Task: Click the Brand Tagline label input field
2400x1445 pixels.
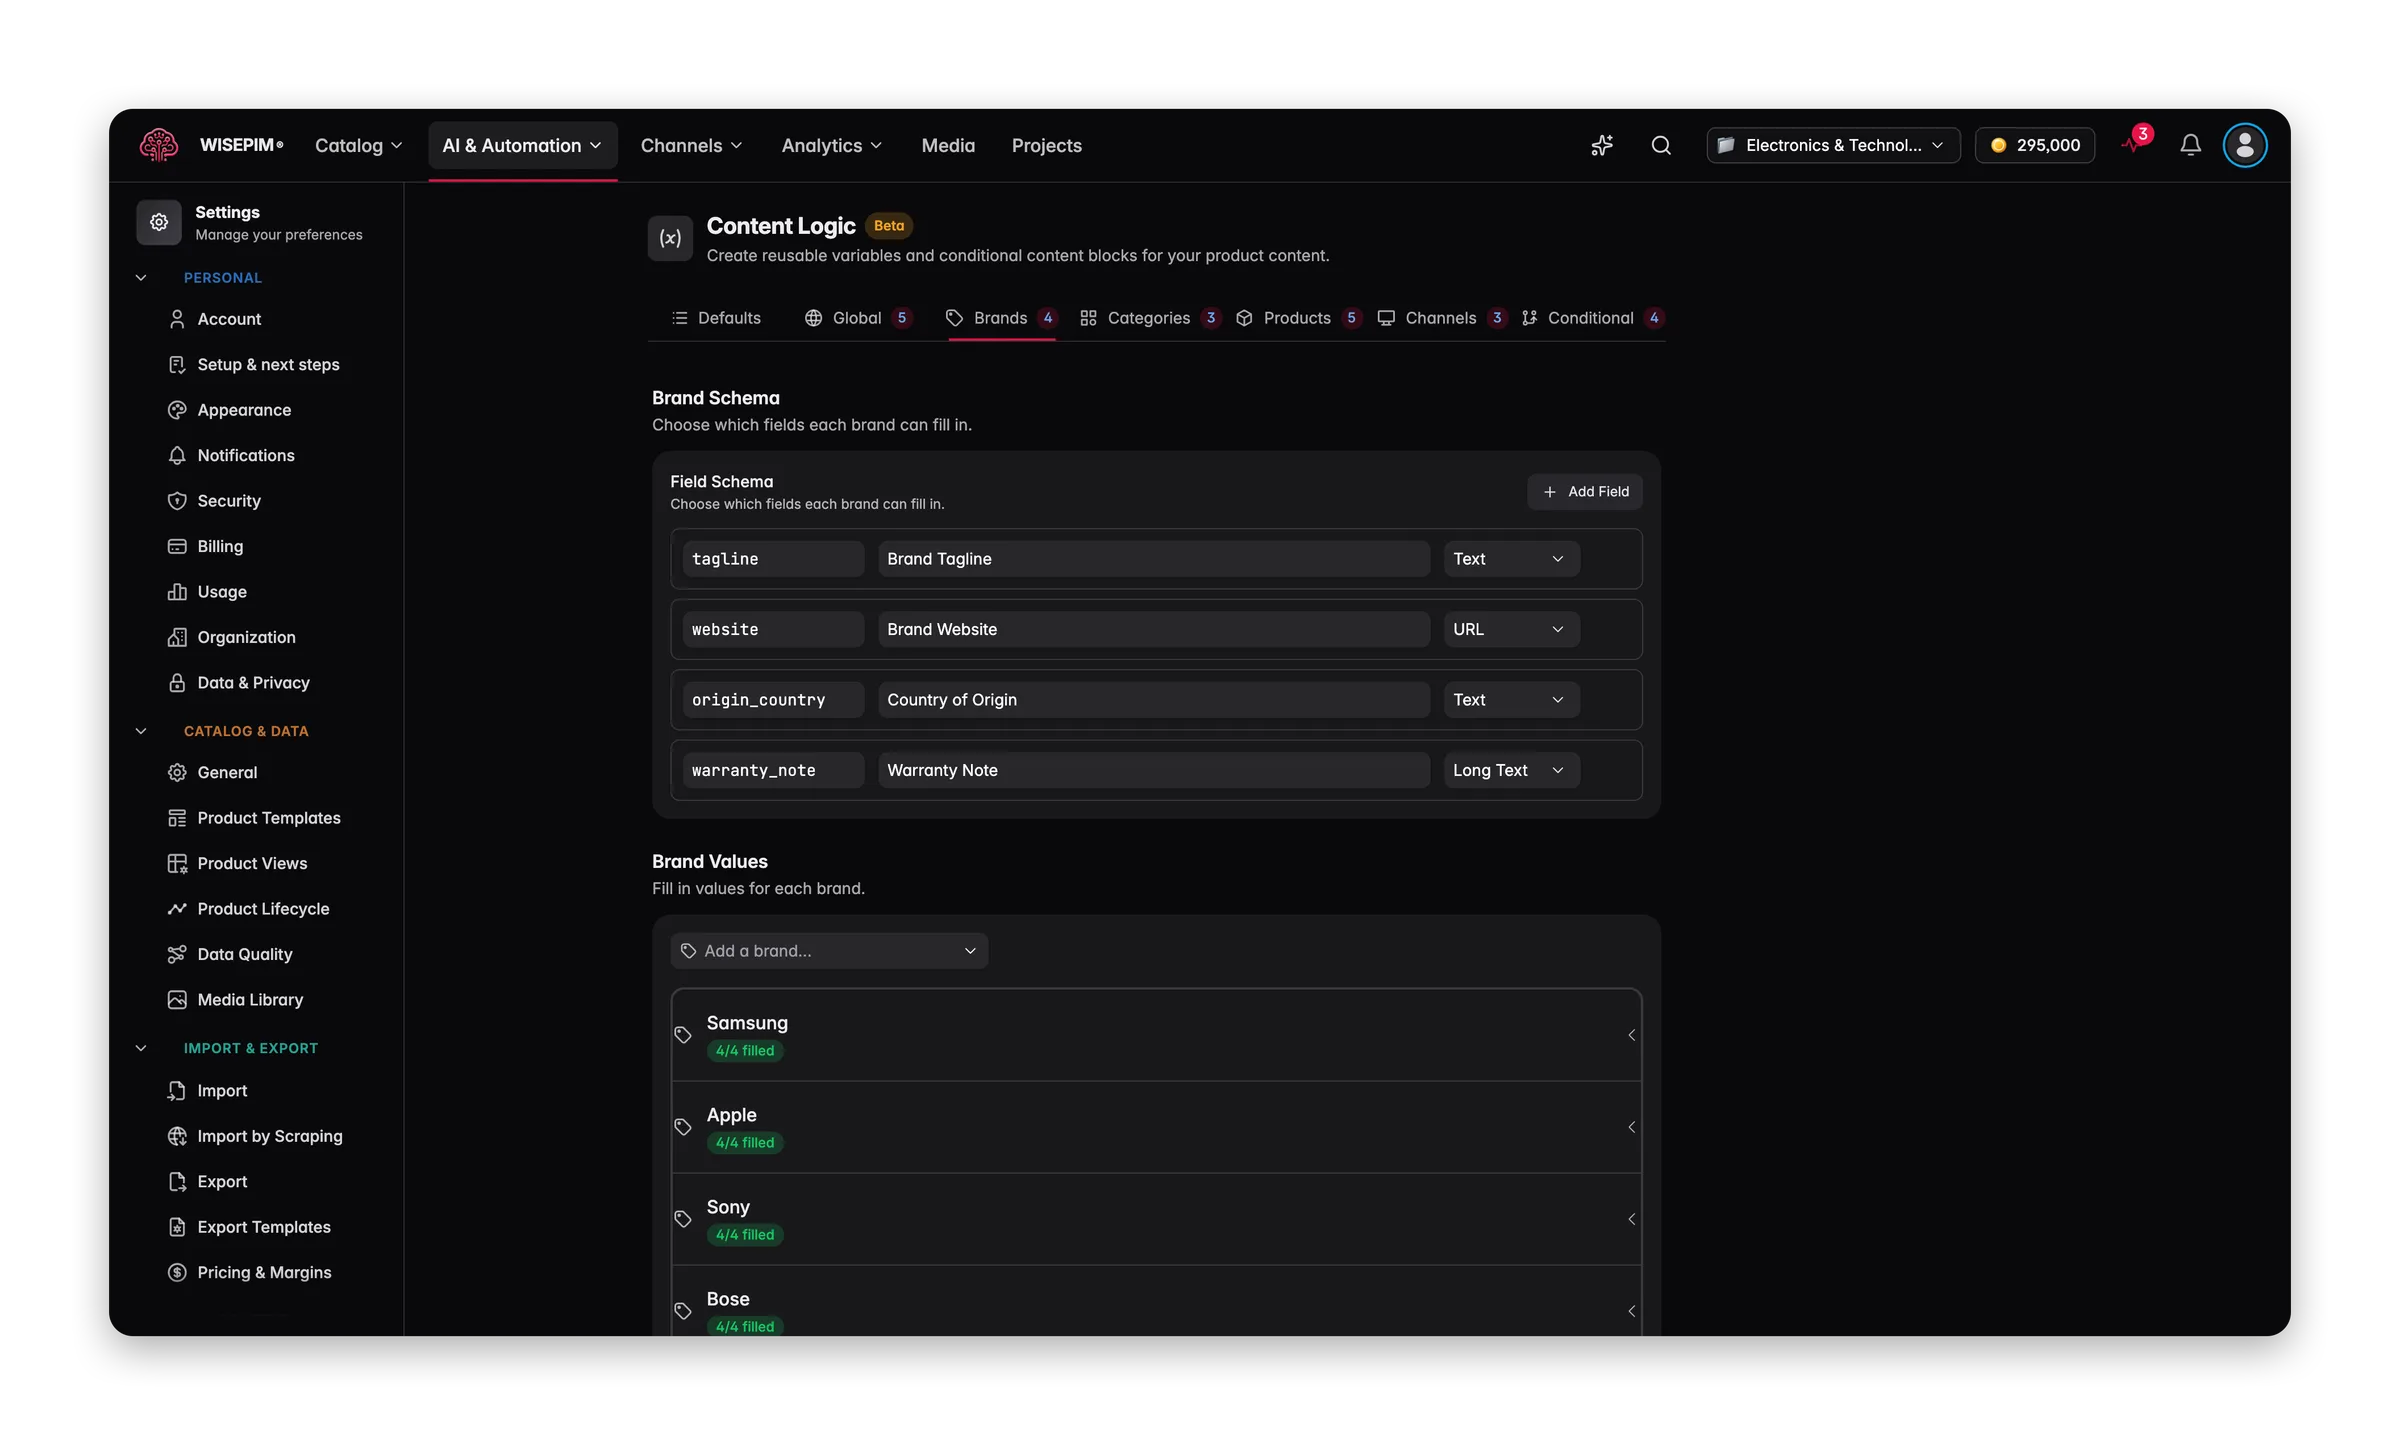Action: tap(1154, 559)
